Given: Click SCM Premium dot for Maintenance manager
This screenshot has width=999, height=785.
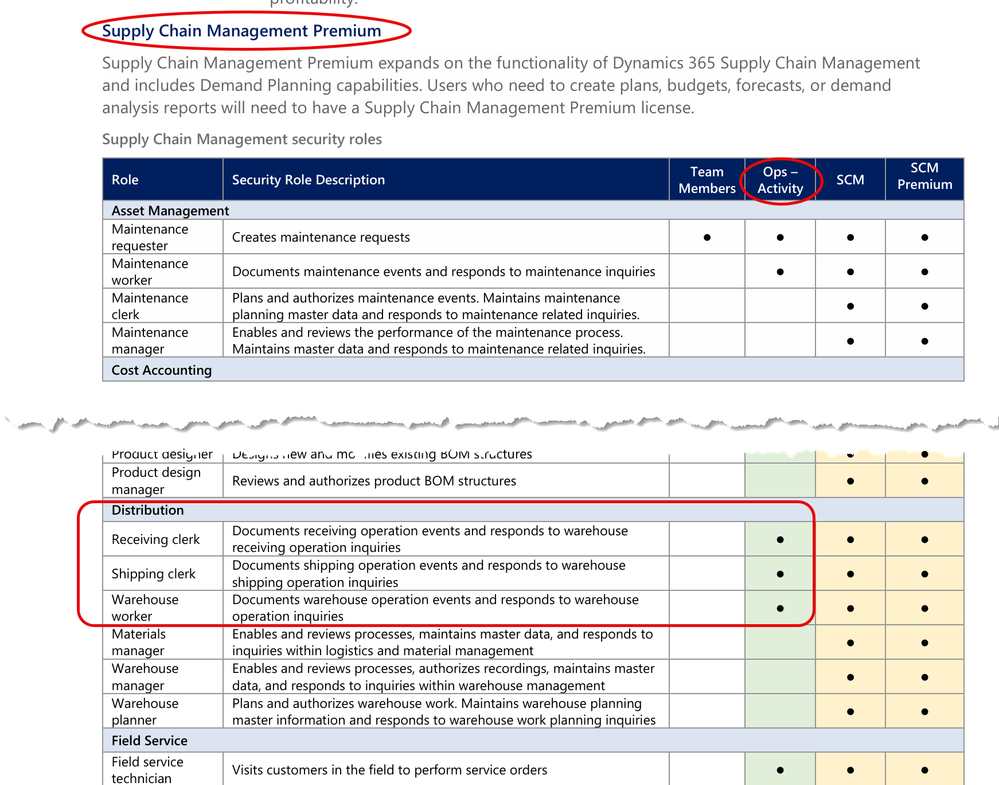Looking at the screenshot, I should tap(924, 341).
